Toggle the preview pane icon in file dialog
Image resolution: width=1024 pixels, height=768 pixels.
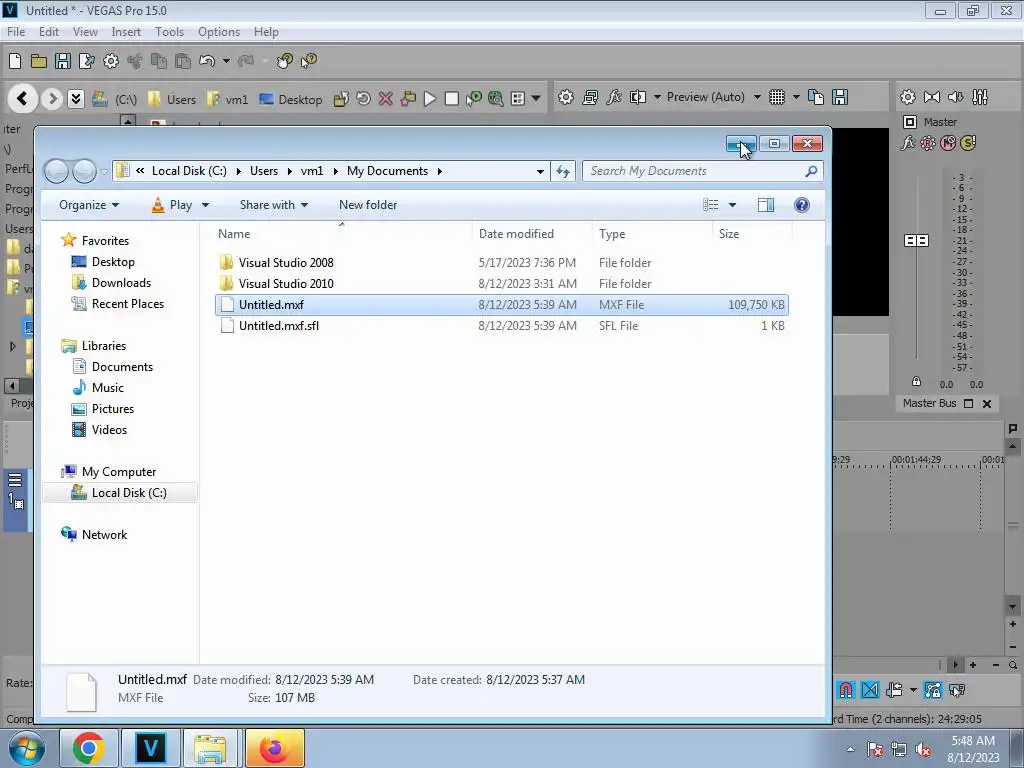765,205
